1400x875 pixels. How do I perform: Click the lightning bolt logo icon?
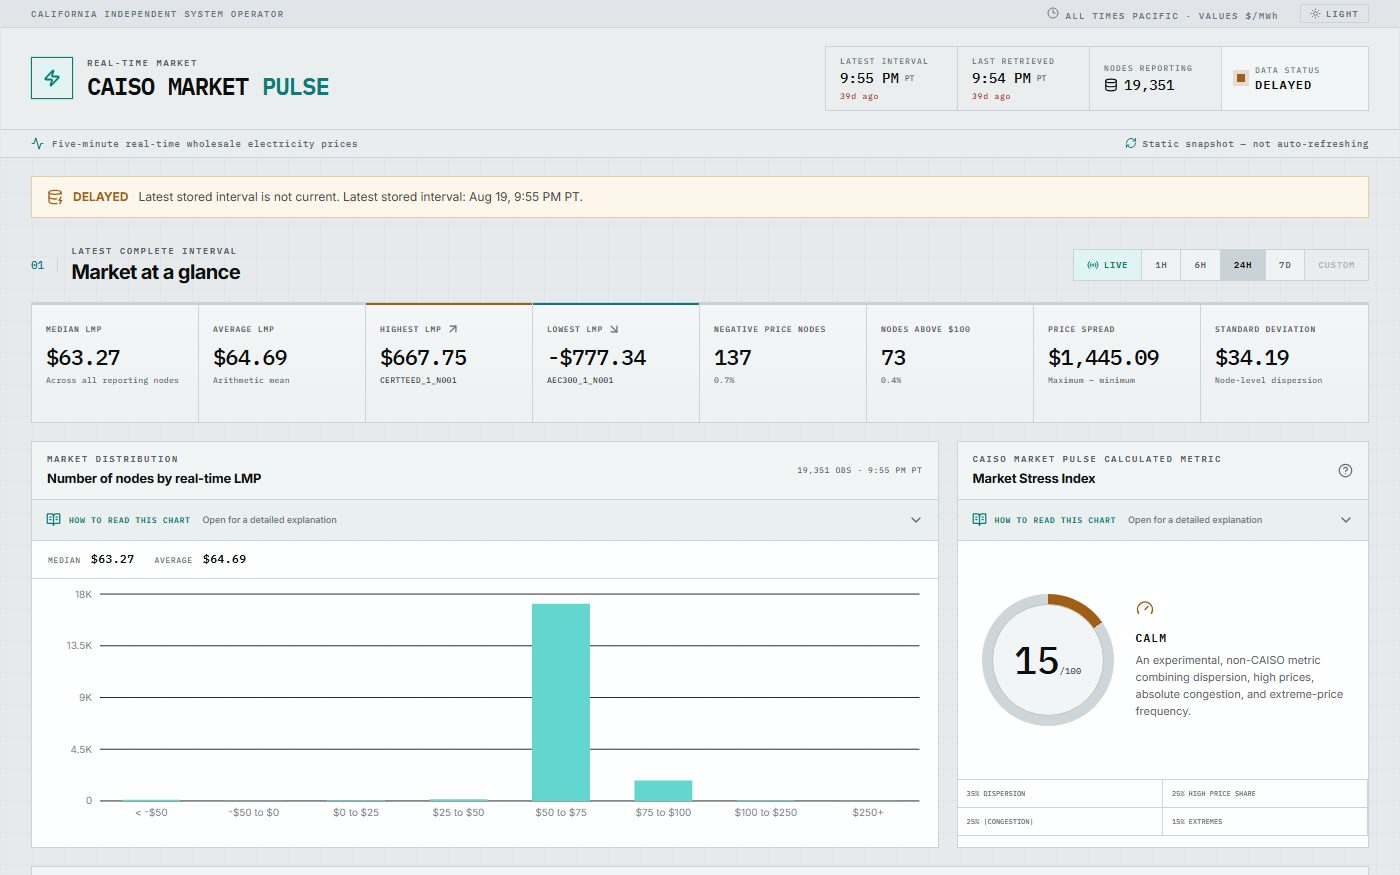coord(52,78)
